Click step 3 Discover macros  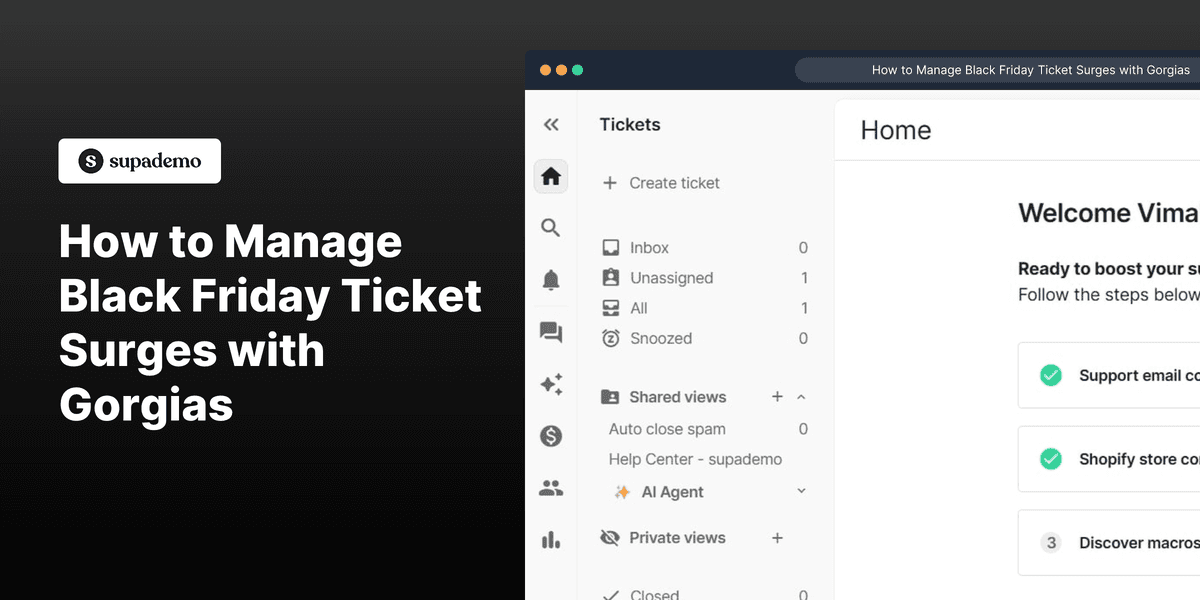[1051, 543]
